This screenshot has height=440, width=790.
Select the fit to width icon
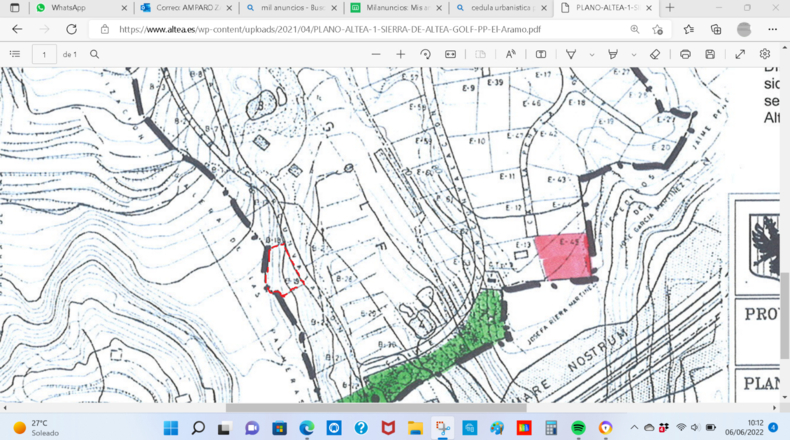pyautogui.click(x=450, y=54)
